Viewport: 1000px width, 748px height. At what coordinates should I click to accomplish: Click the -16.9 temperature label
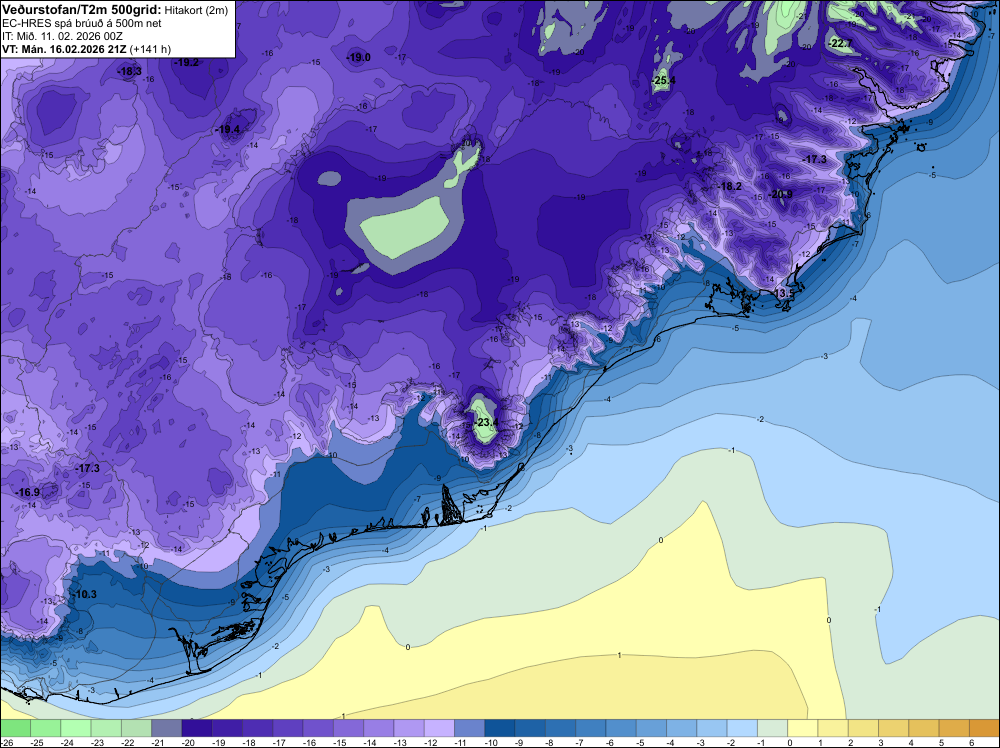click(x=28, y=492)
